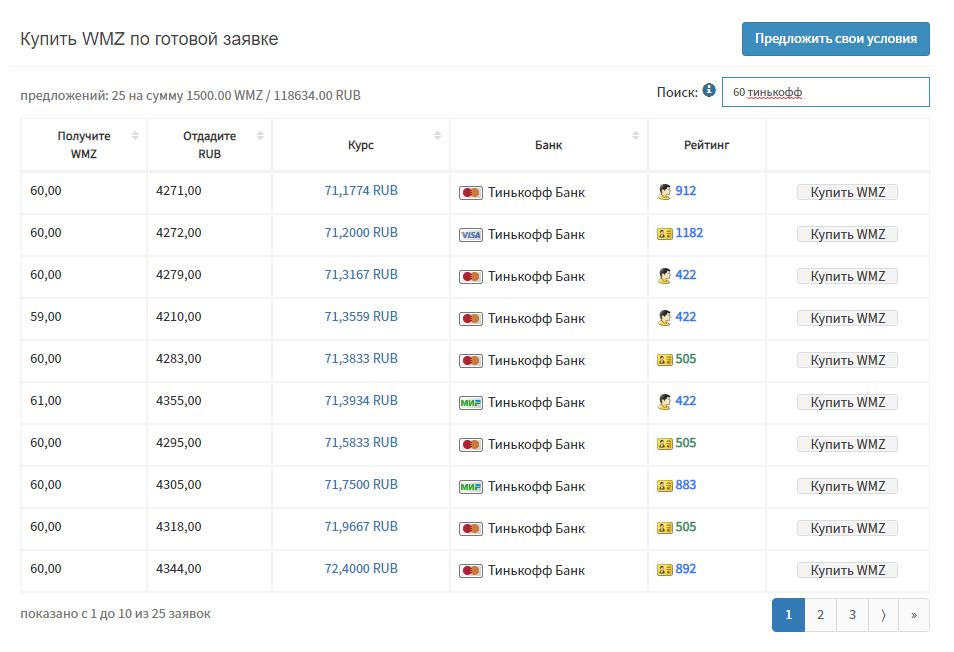Buy WMZ in the 4318,00 RUB row
This screenshot has width=954, height=652.
tap(847, 528)
